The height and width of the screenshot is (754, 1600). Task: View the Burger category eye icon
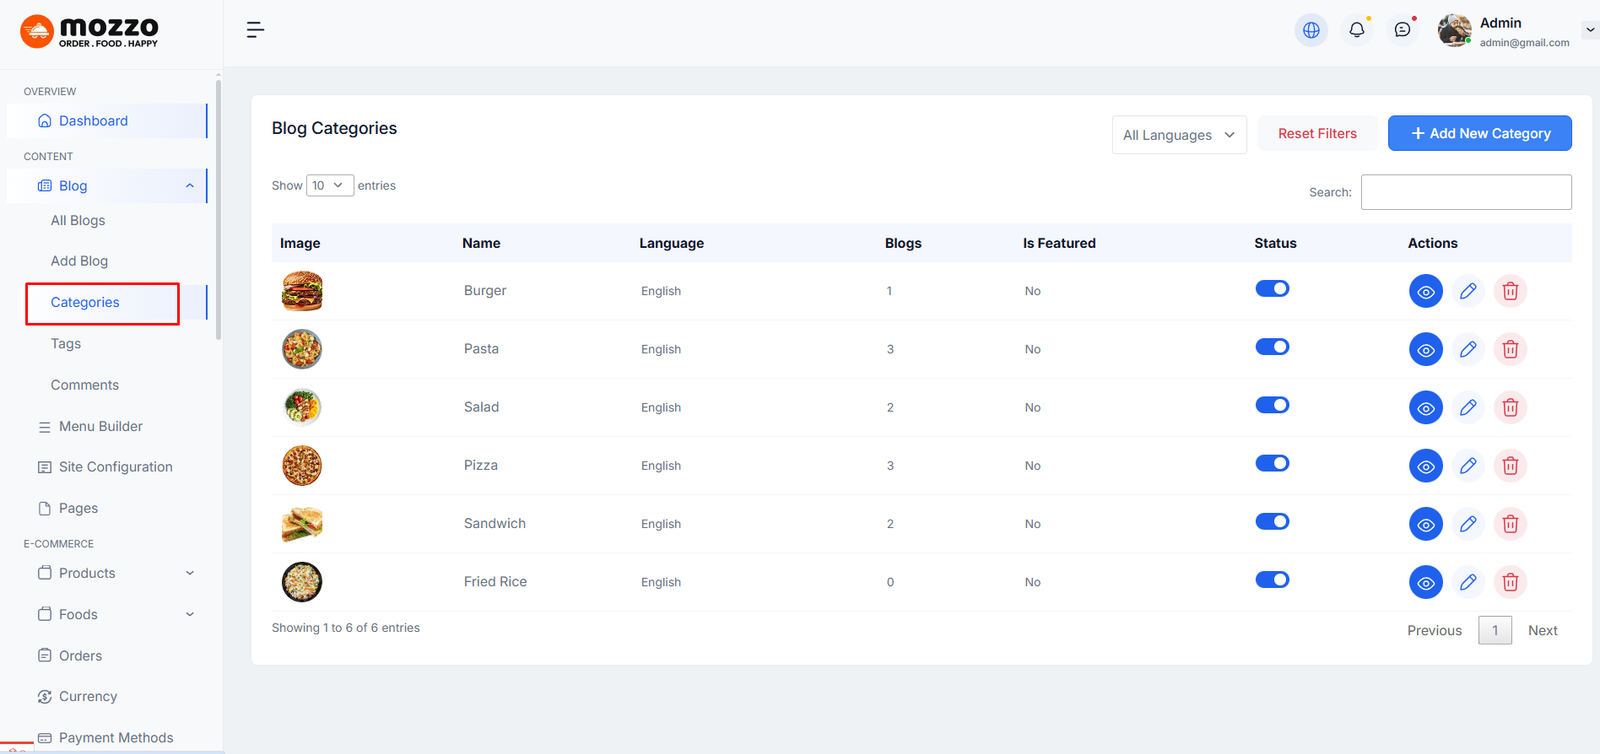coord(1425,292)
